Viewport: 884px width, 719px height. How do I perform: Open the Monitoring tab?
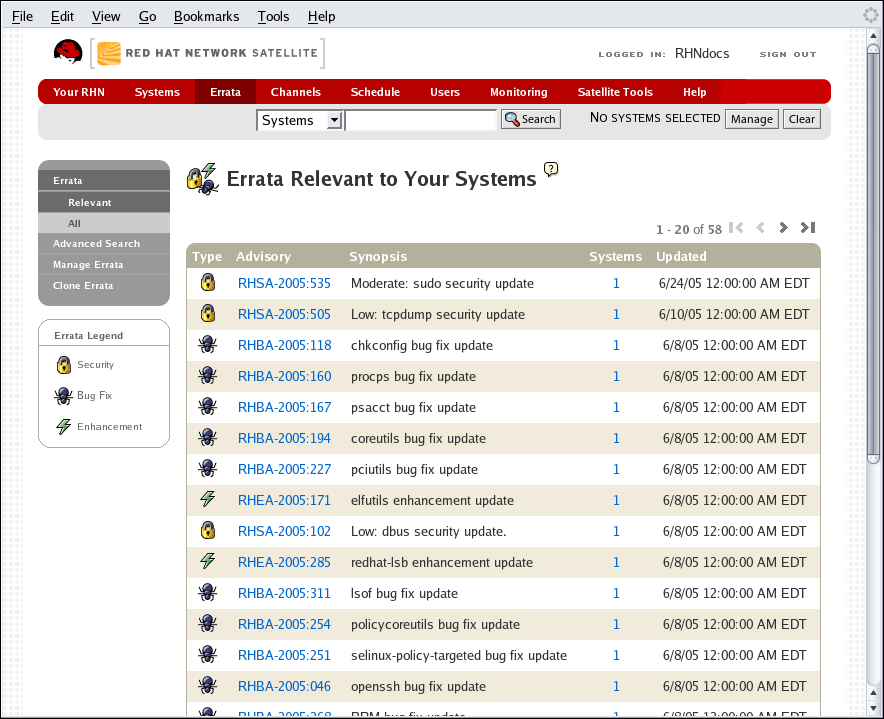click(x=518, y=92)
